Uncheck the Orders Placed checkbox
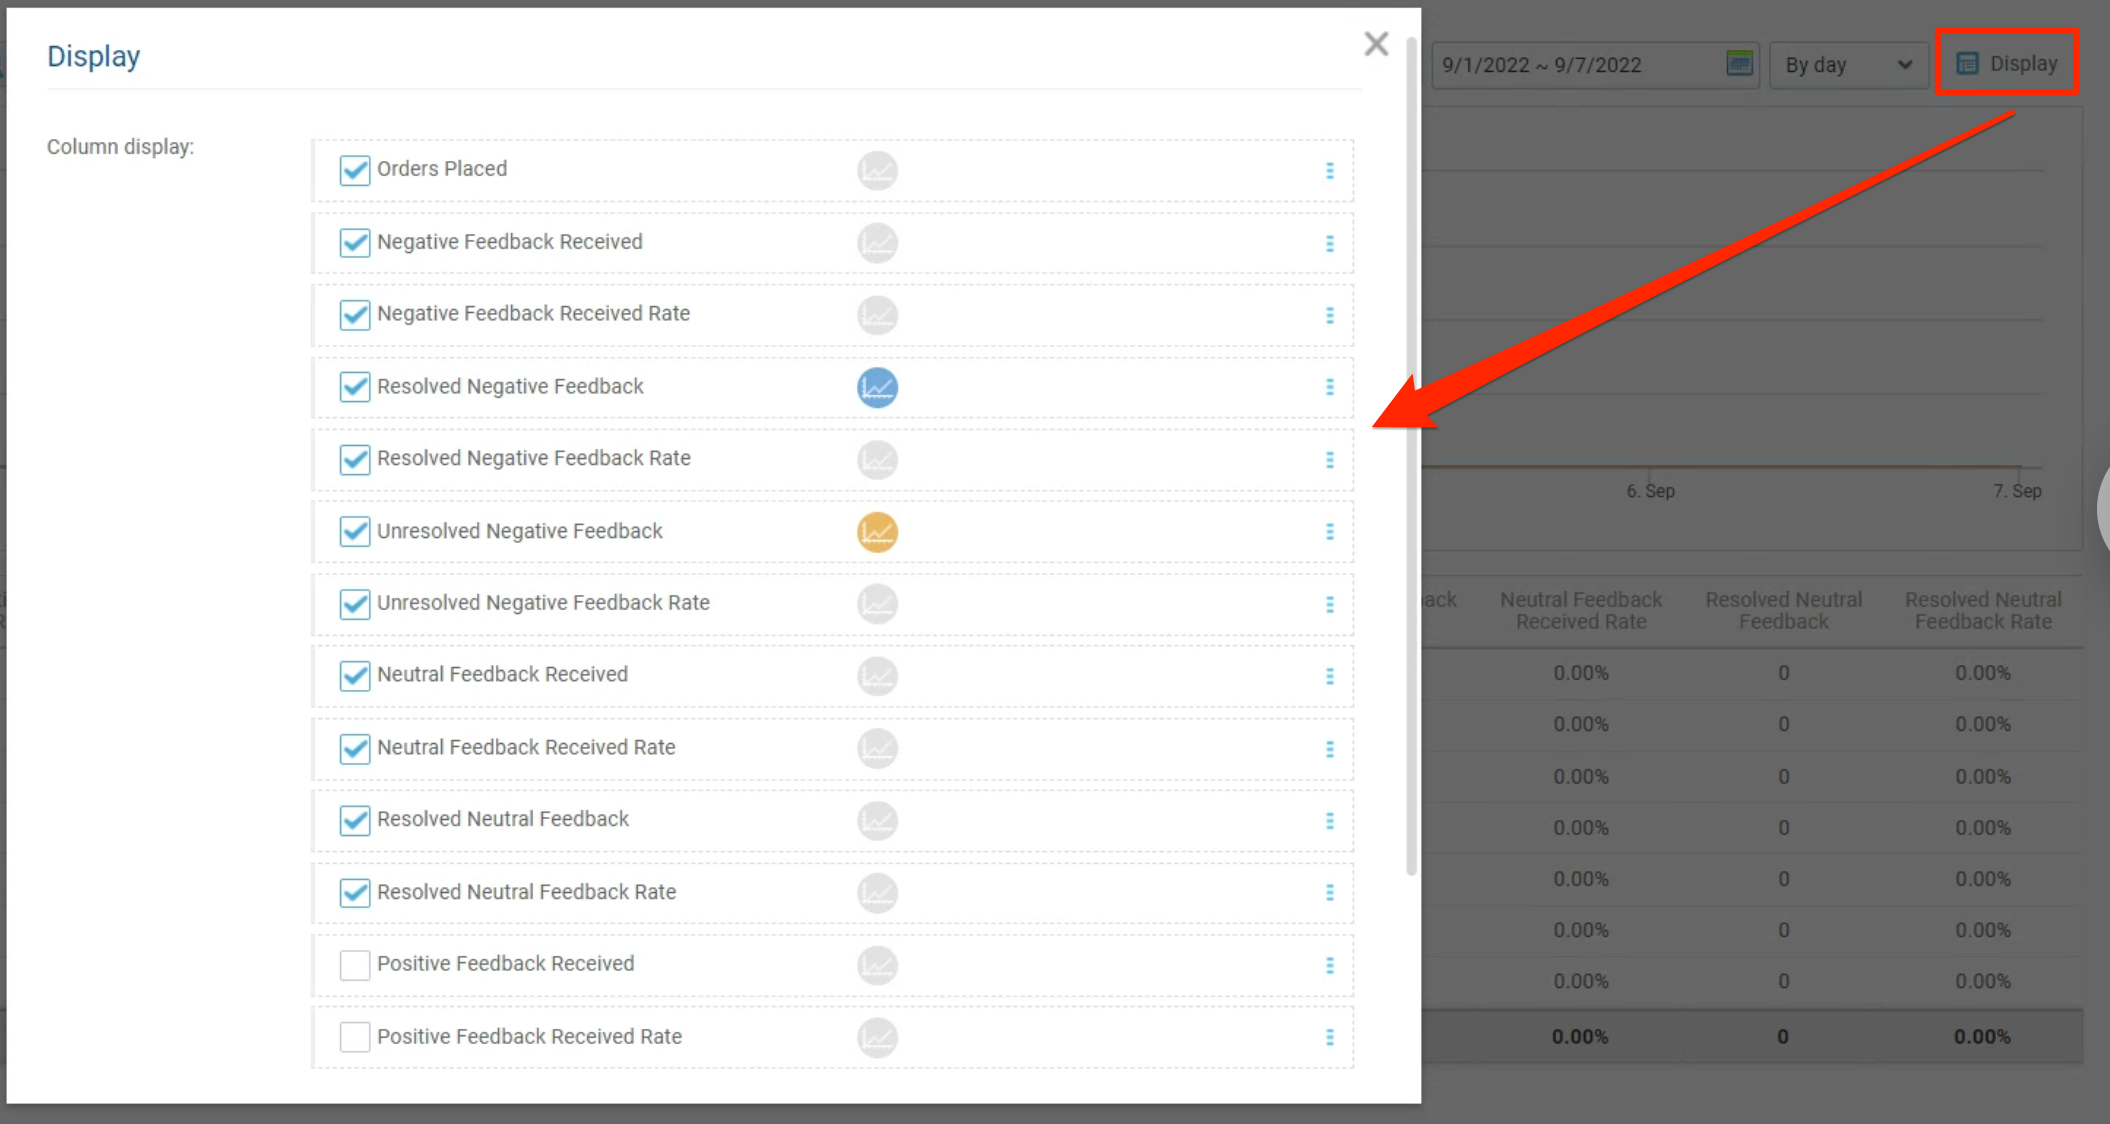 [354, 170]
